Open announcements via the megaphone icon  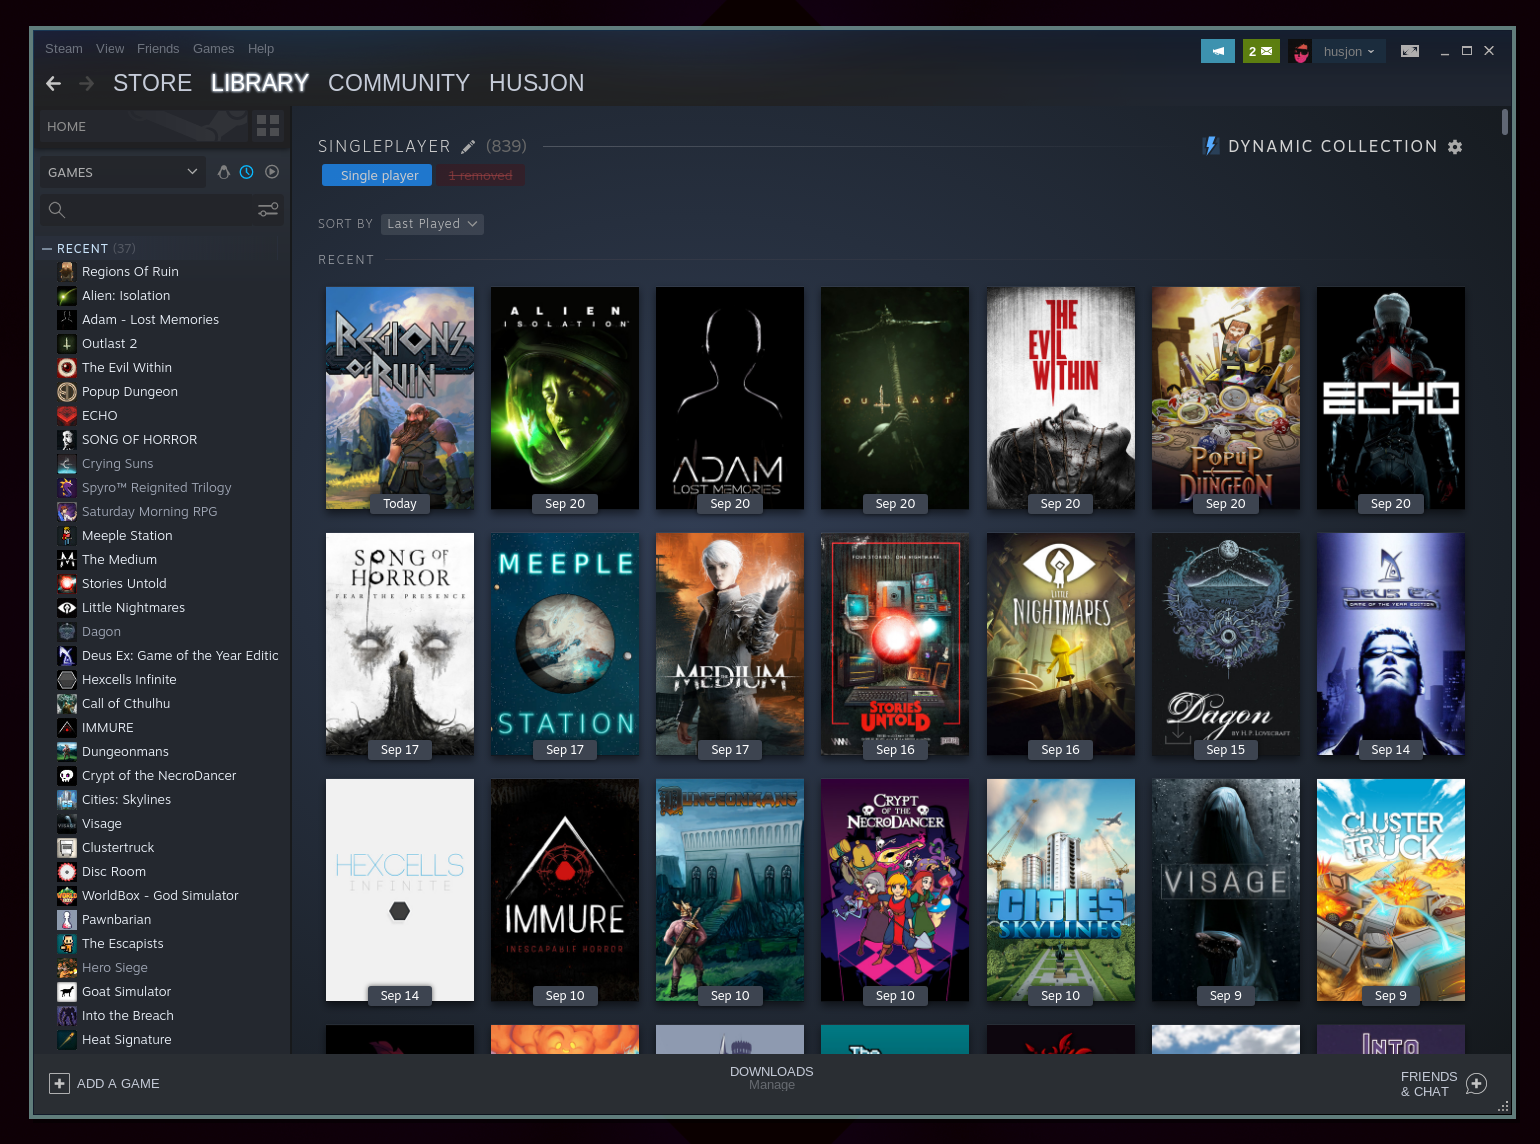[1217, 50]
